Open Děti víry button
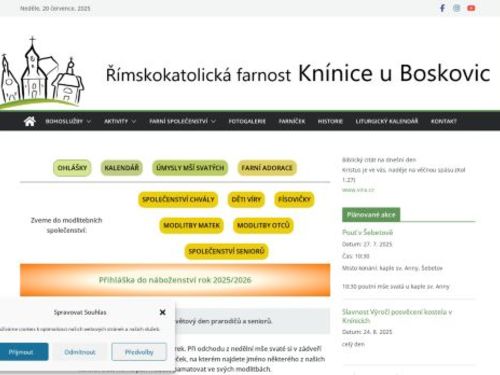 tap(246, 199)
